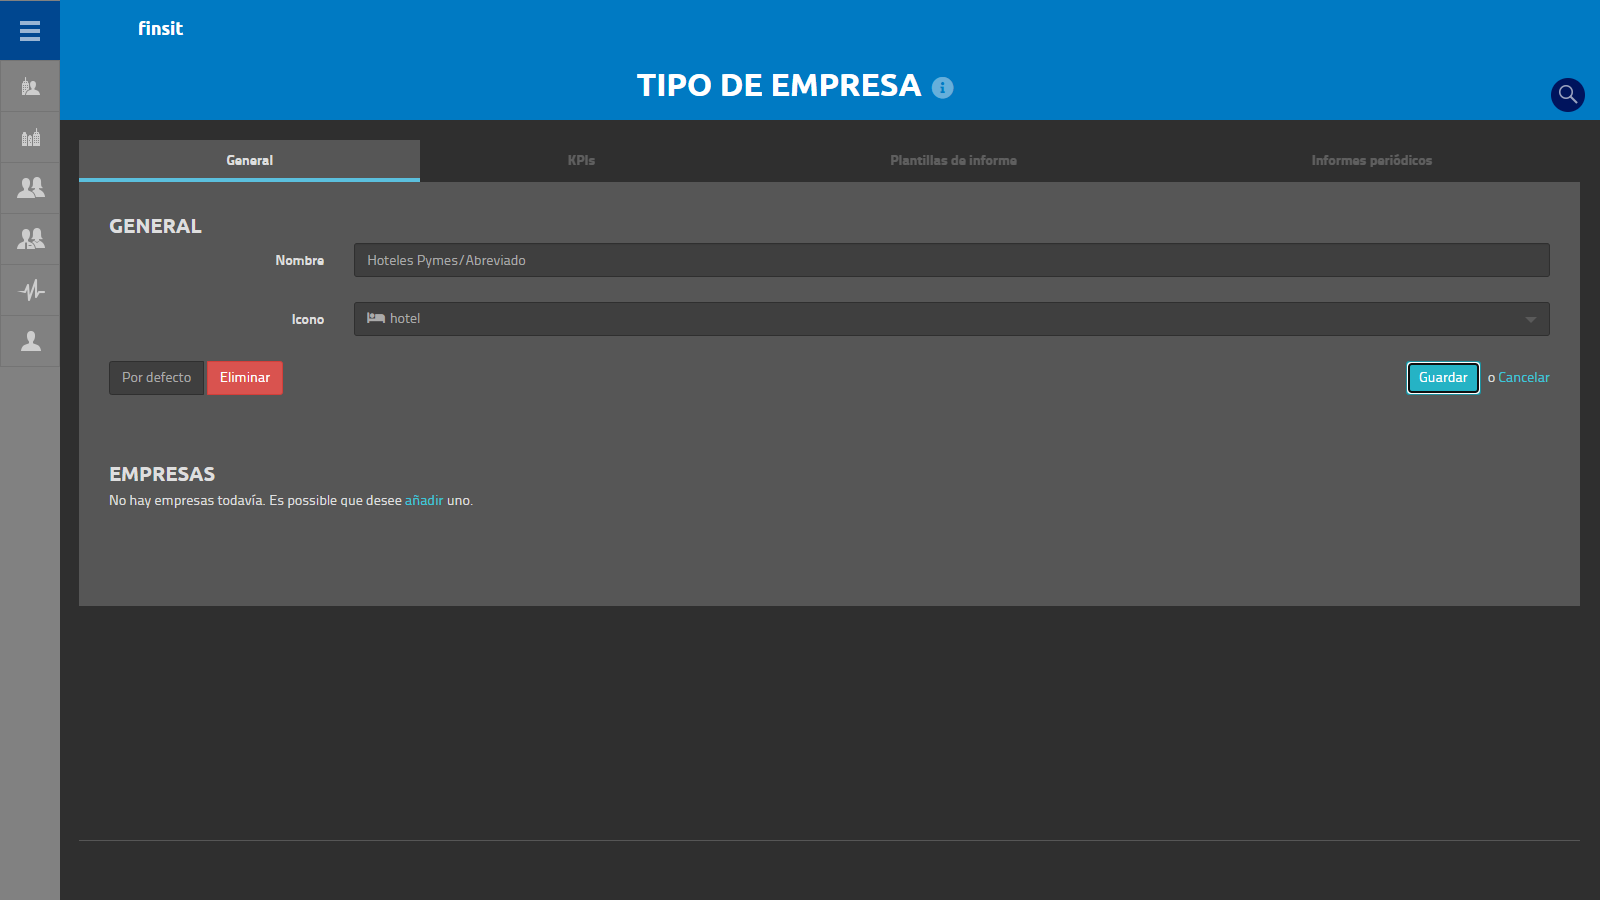Switch to the KPIs tab
This screenshot has height=900, width=1600.
click(581, 160)
